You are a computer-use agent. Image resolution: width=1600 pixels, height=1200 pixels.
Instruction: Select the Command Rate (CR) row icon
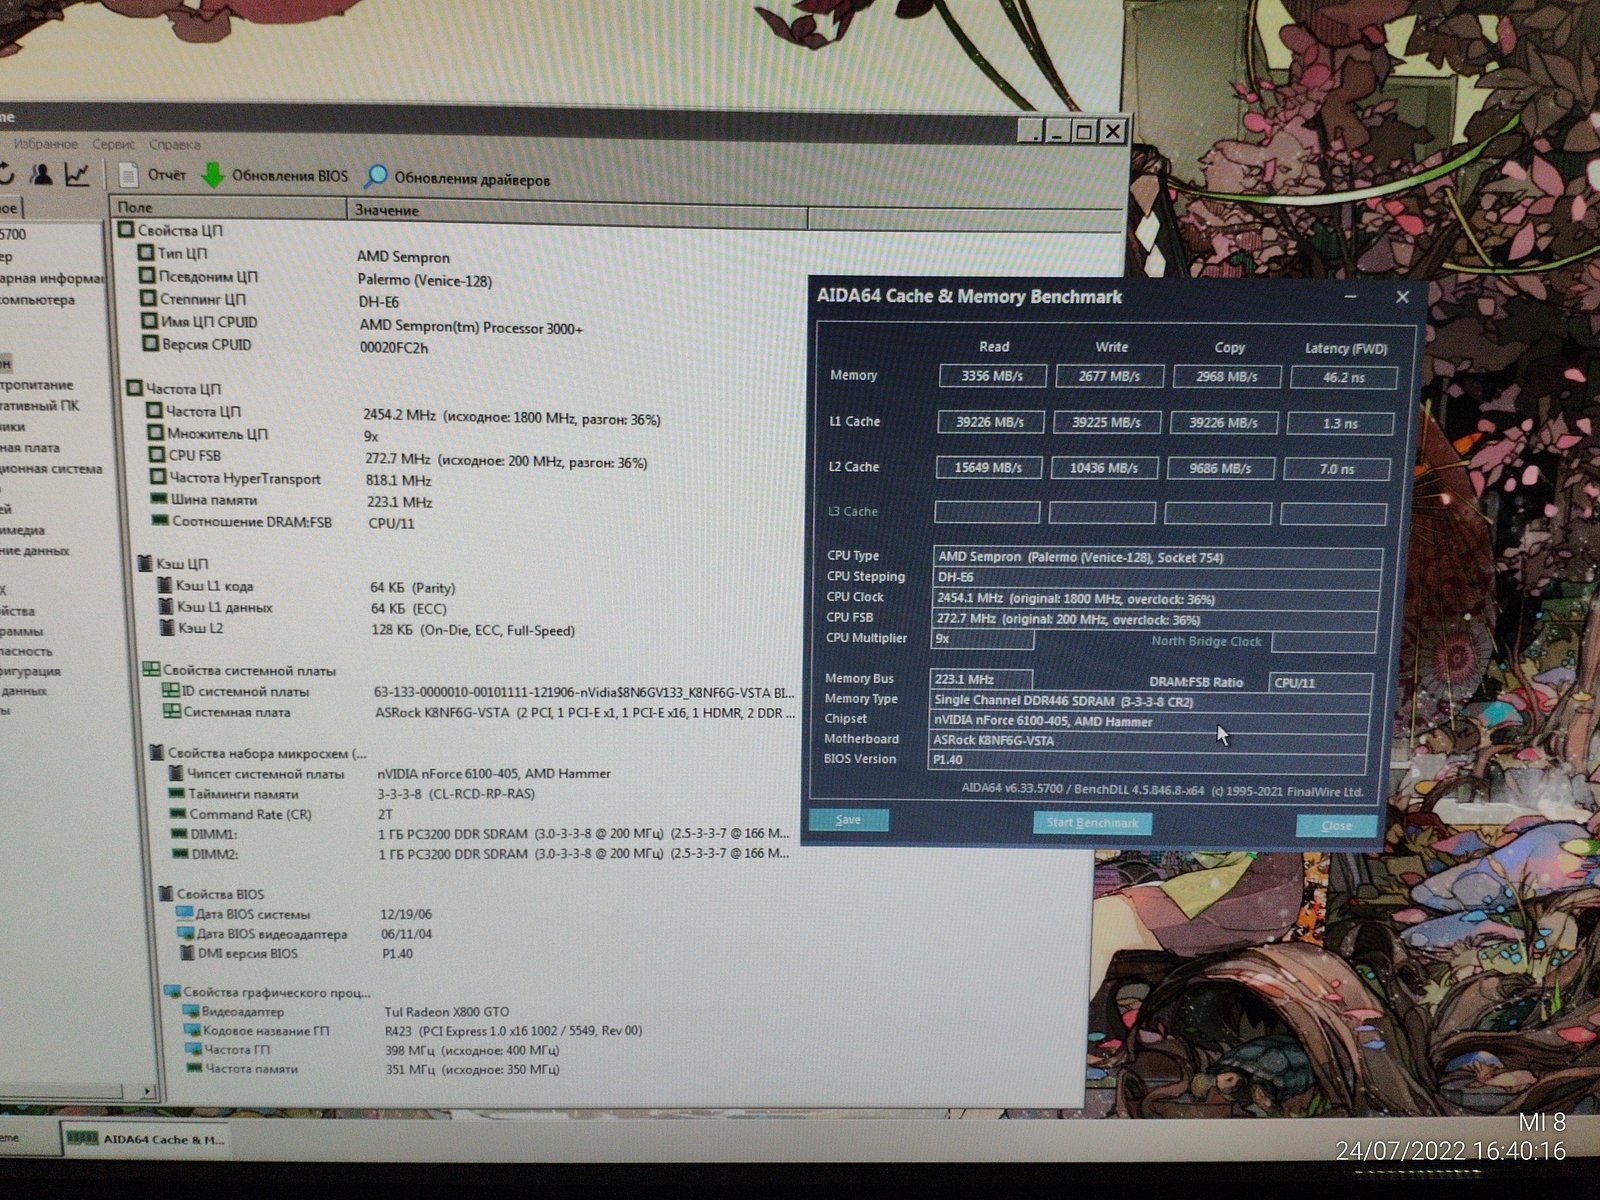pyautogui.click(x=180, y=813)
